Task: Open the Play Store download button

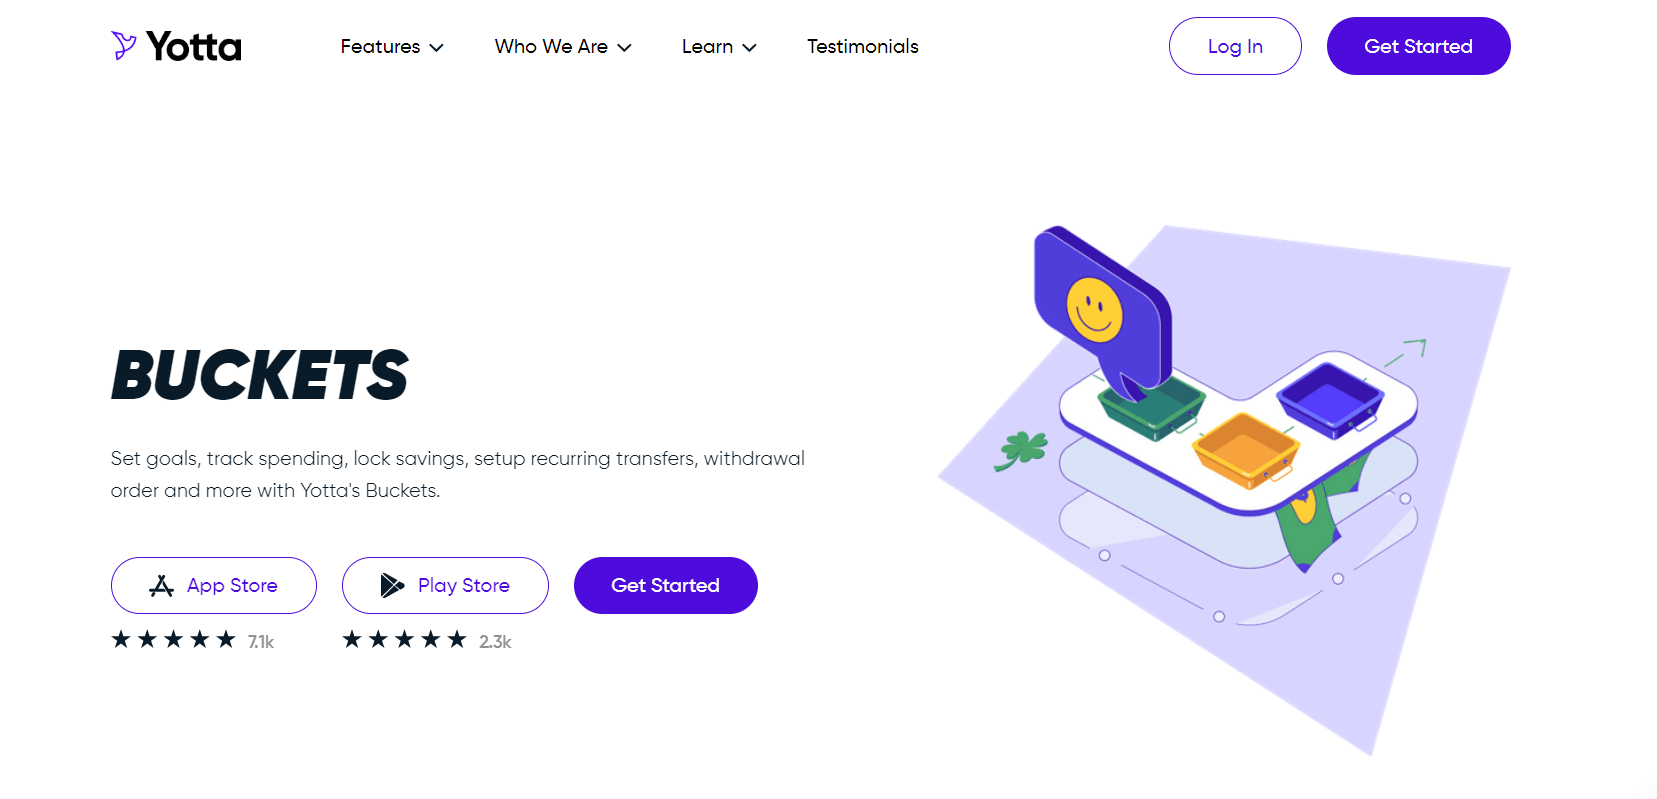Action: 445,585
